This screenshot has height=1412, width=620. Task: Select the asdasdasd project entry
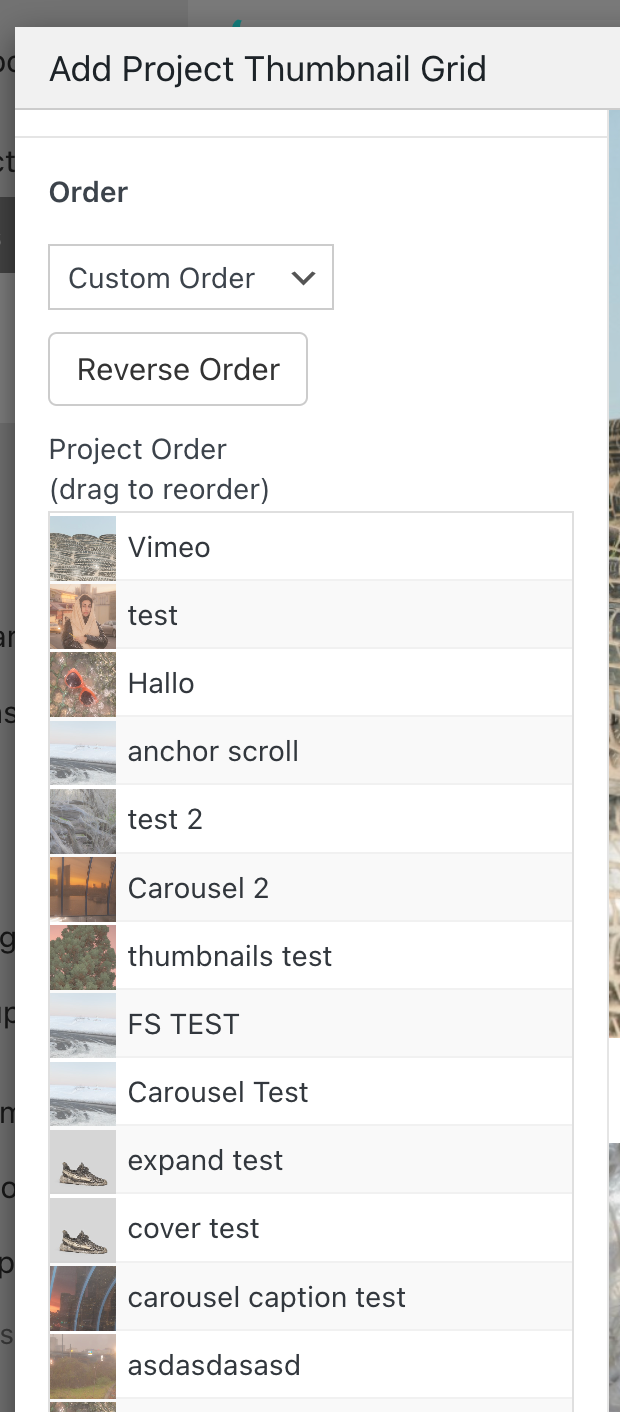point(300,1364)
